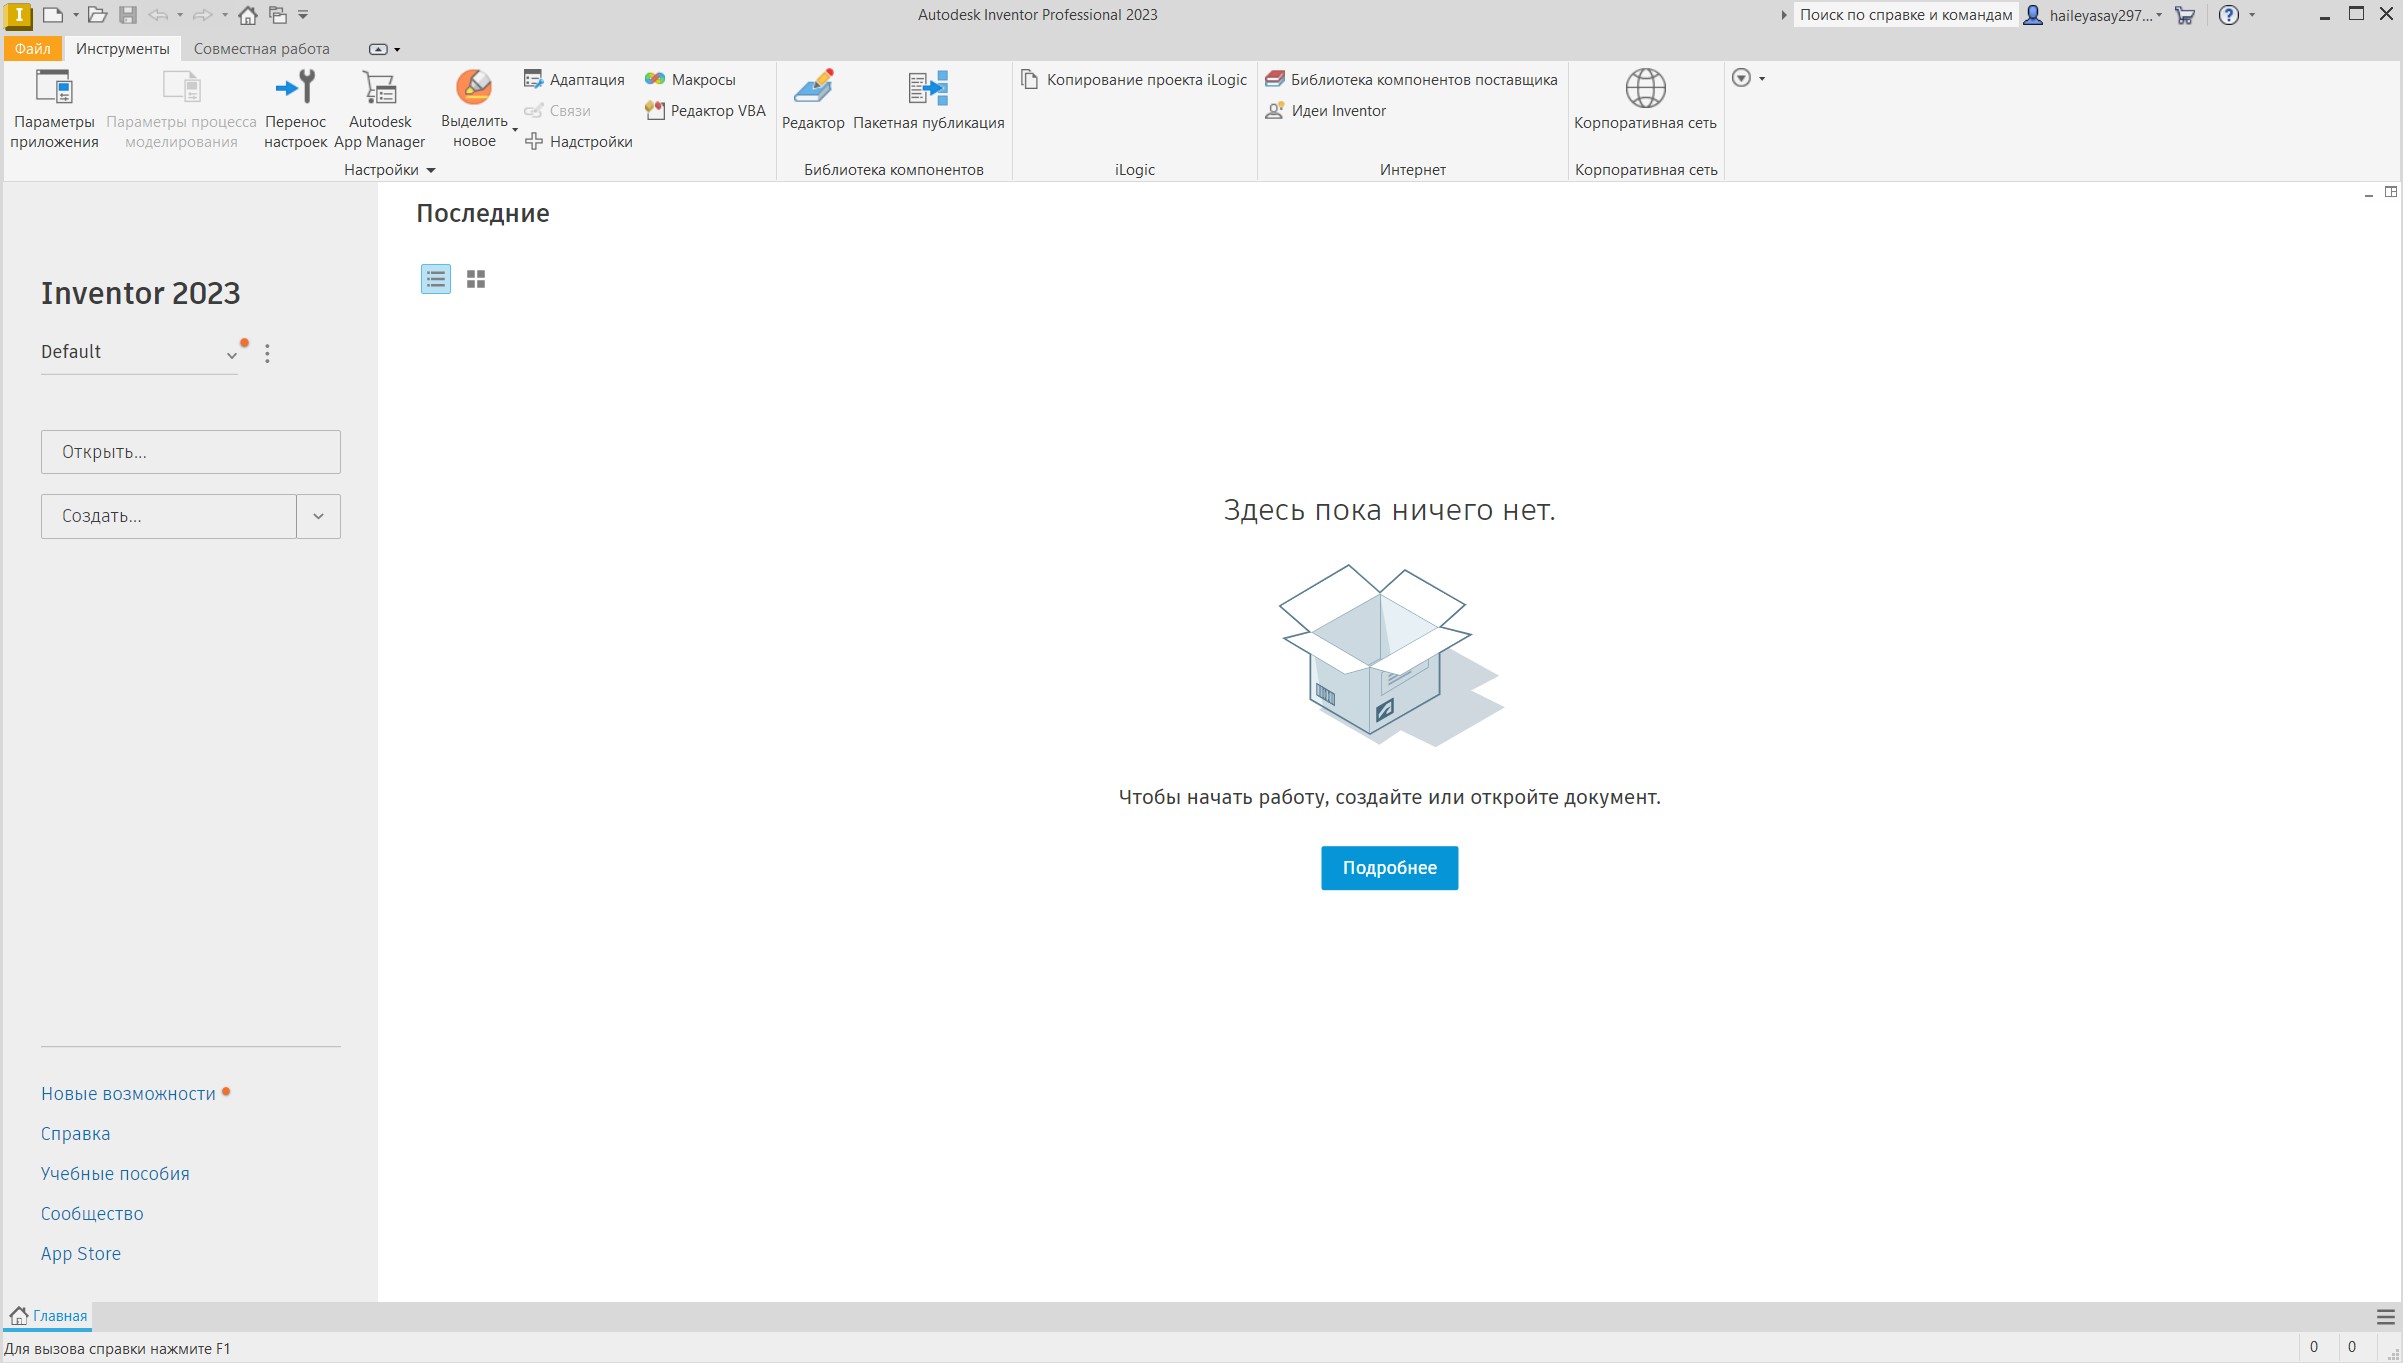The width and height of the screenshot is (2403, 1363).
Task: Open the Сообщество link
Action: tap(92, 1214)
